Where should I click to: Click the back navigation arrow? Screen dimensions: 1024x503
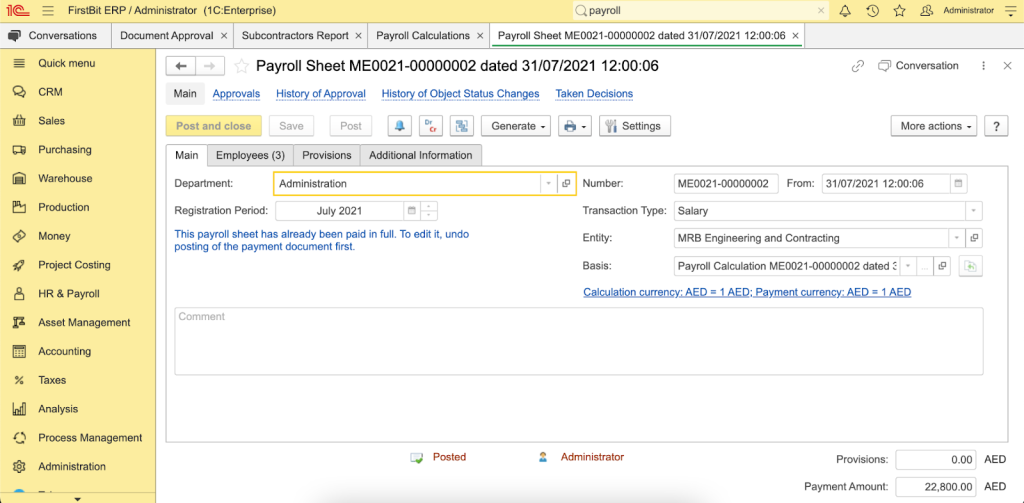click(181, 66)
